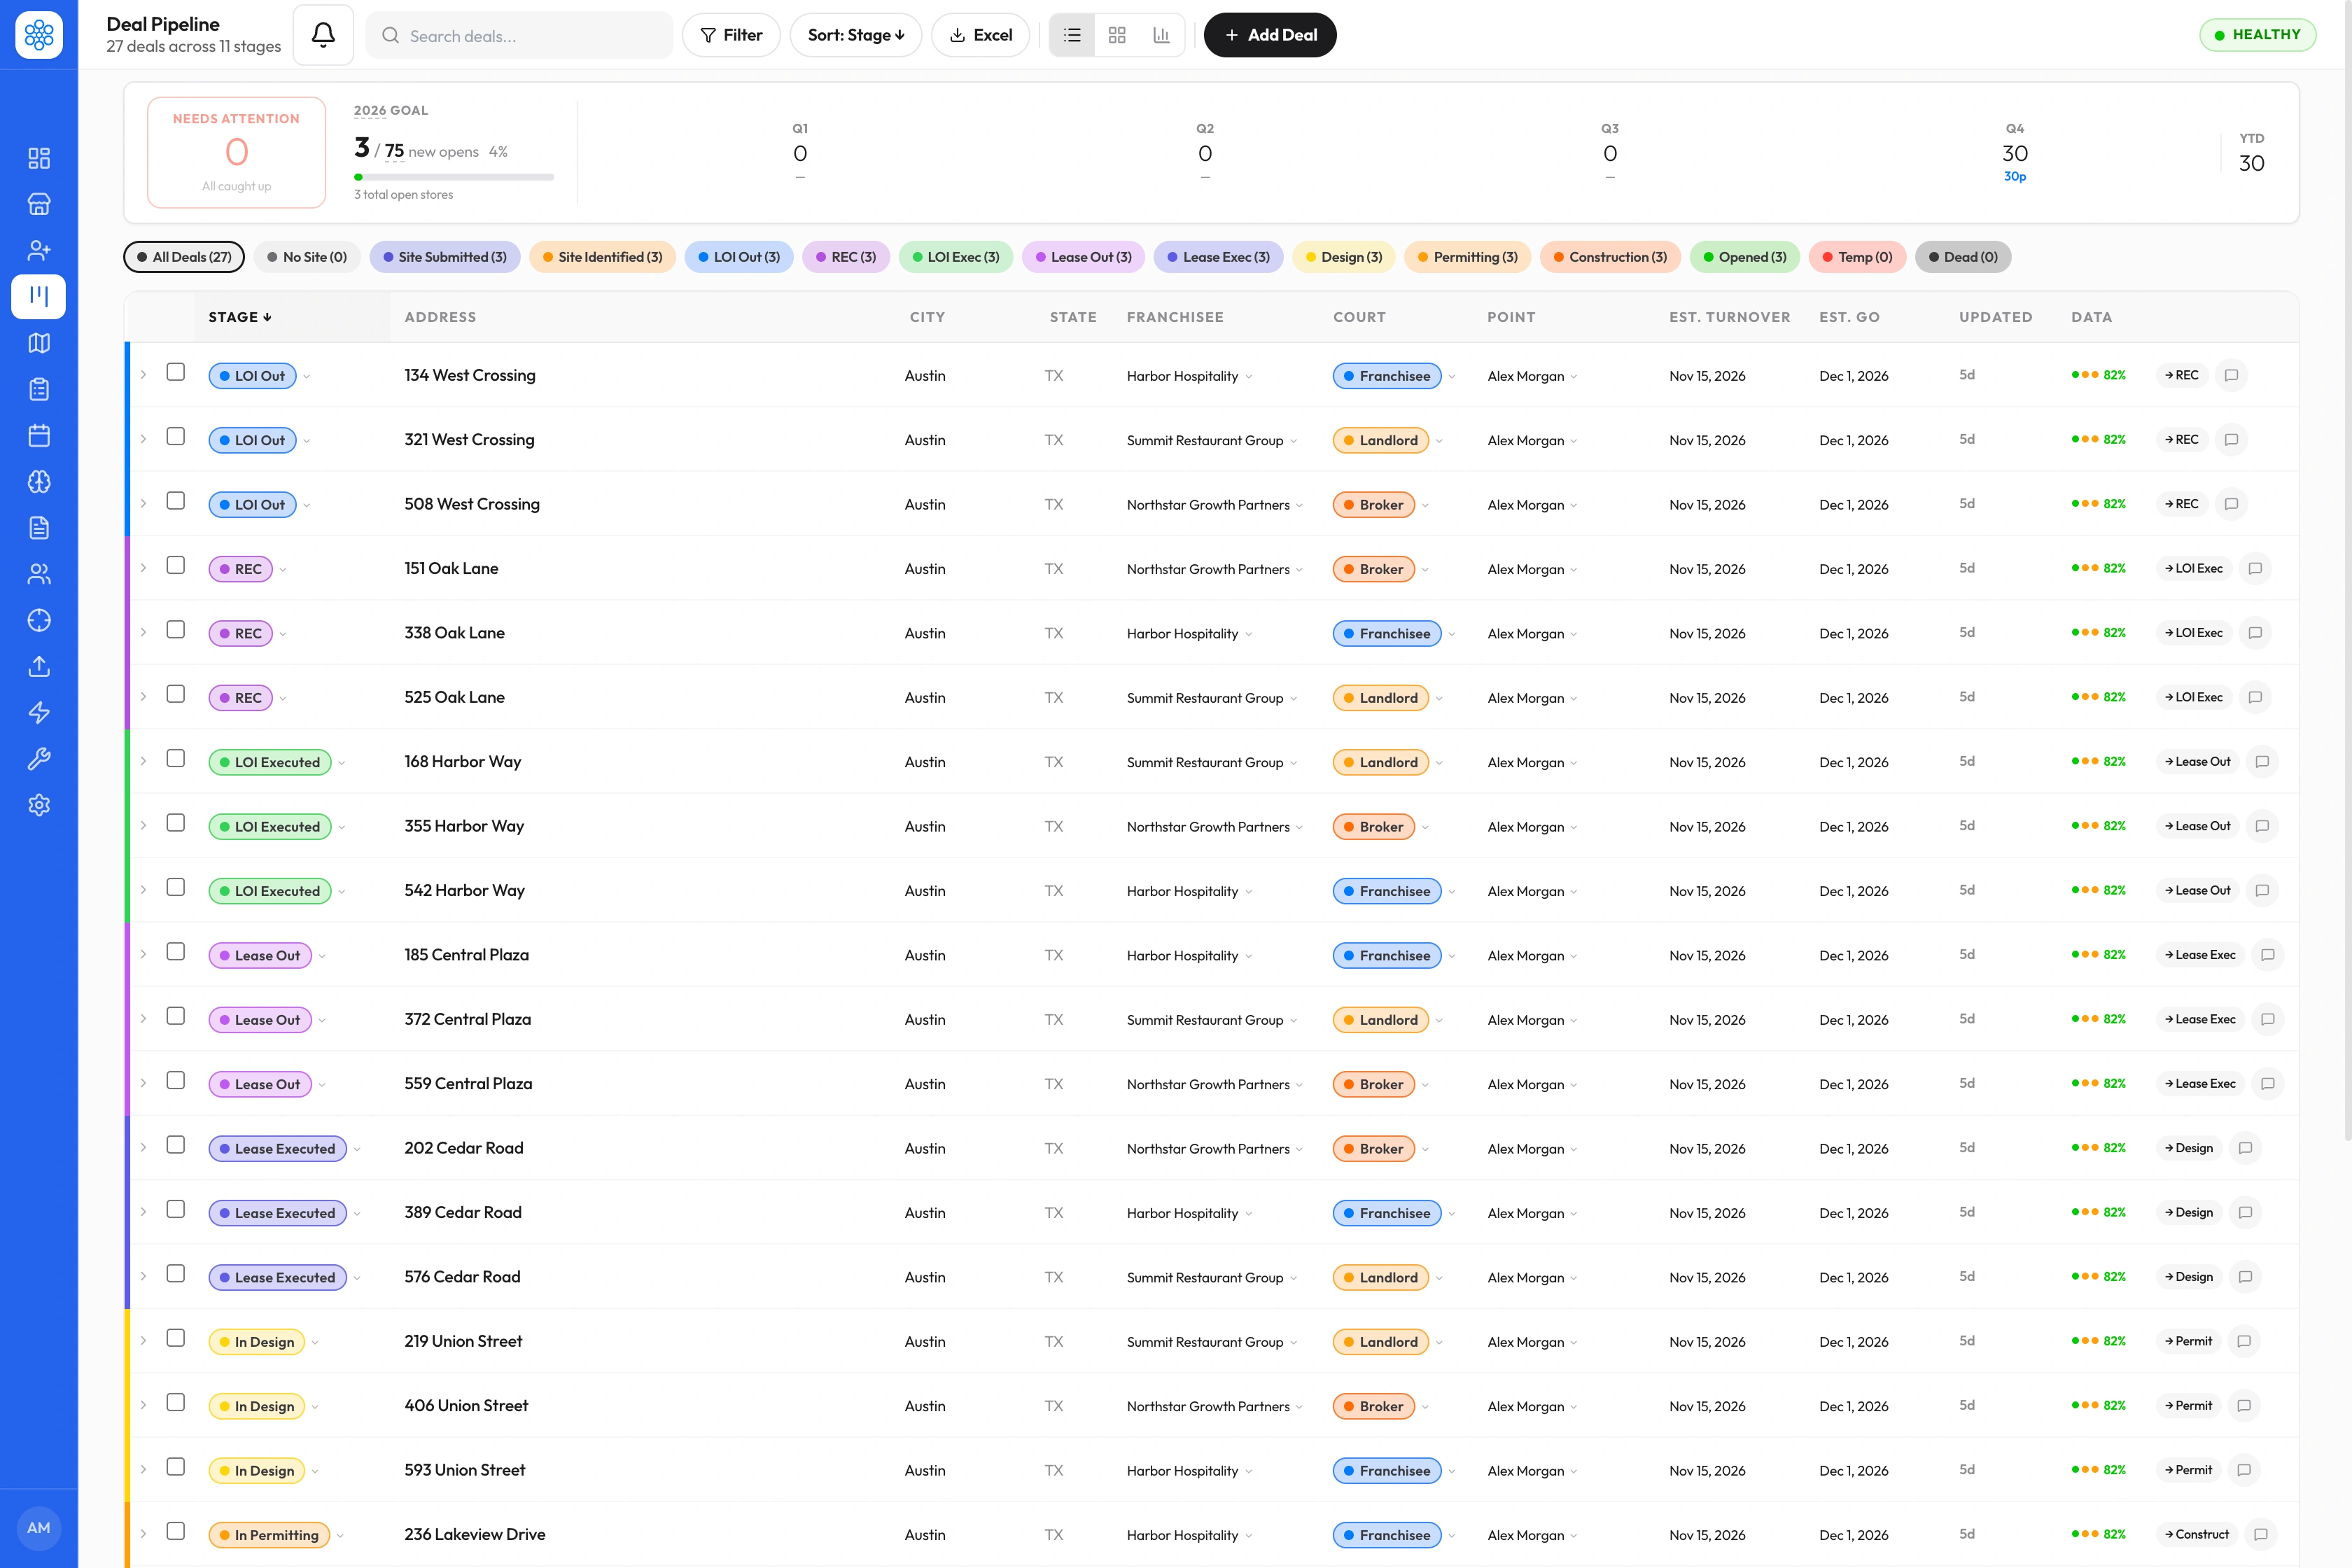2352x1568 pixels.
Task: Open the map icon in the sidebar
Action: click(39, 343)
